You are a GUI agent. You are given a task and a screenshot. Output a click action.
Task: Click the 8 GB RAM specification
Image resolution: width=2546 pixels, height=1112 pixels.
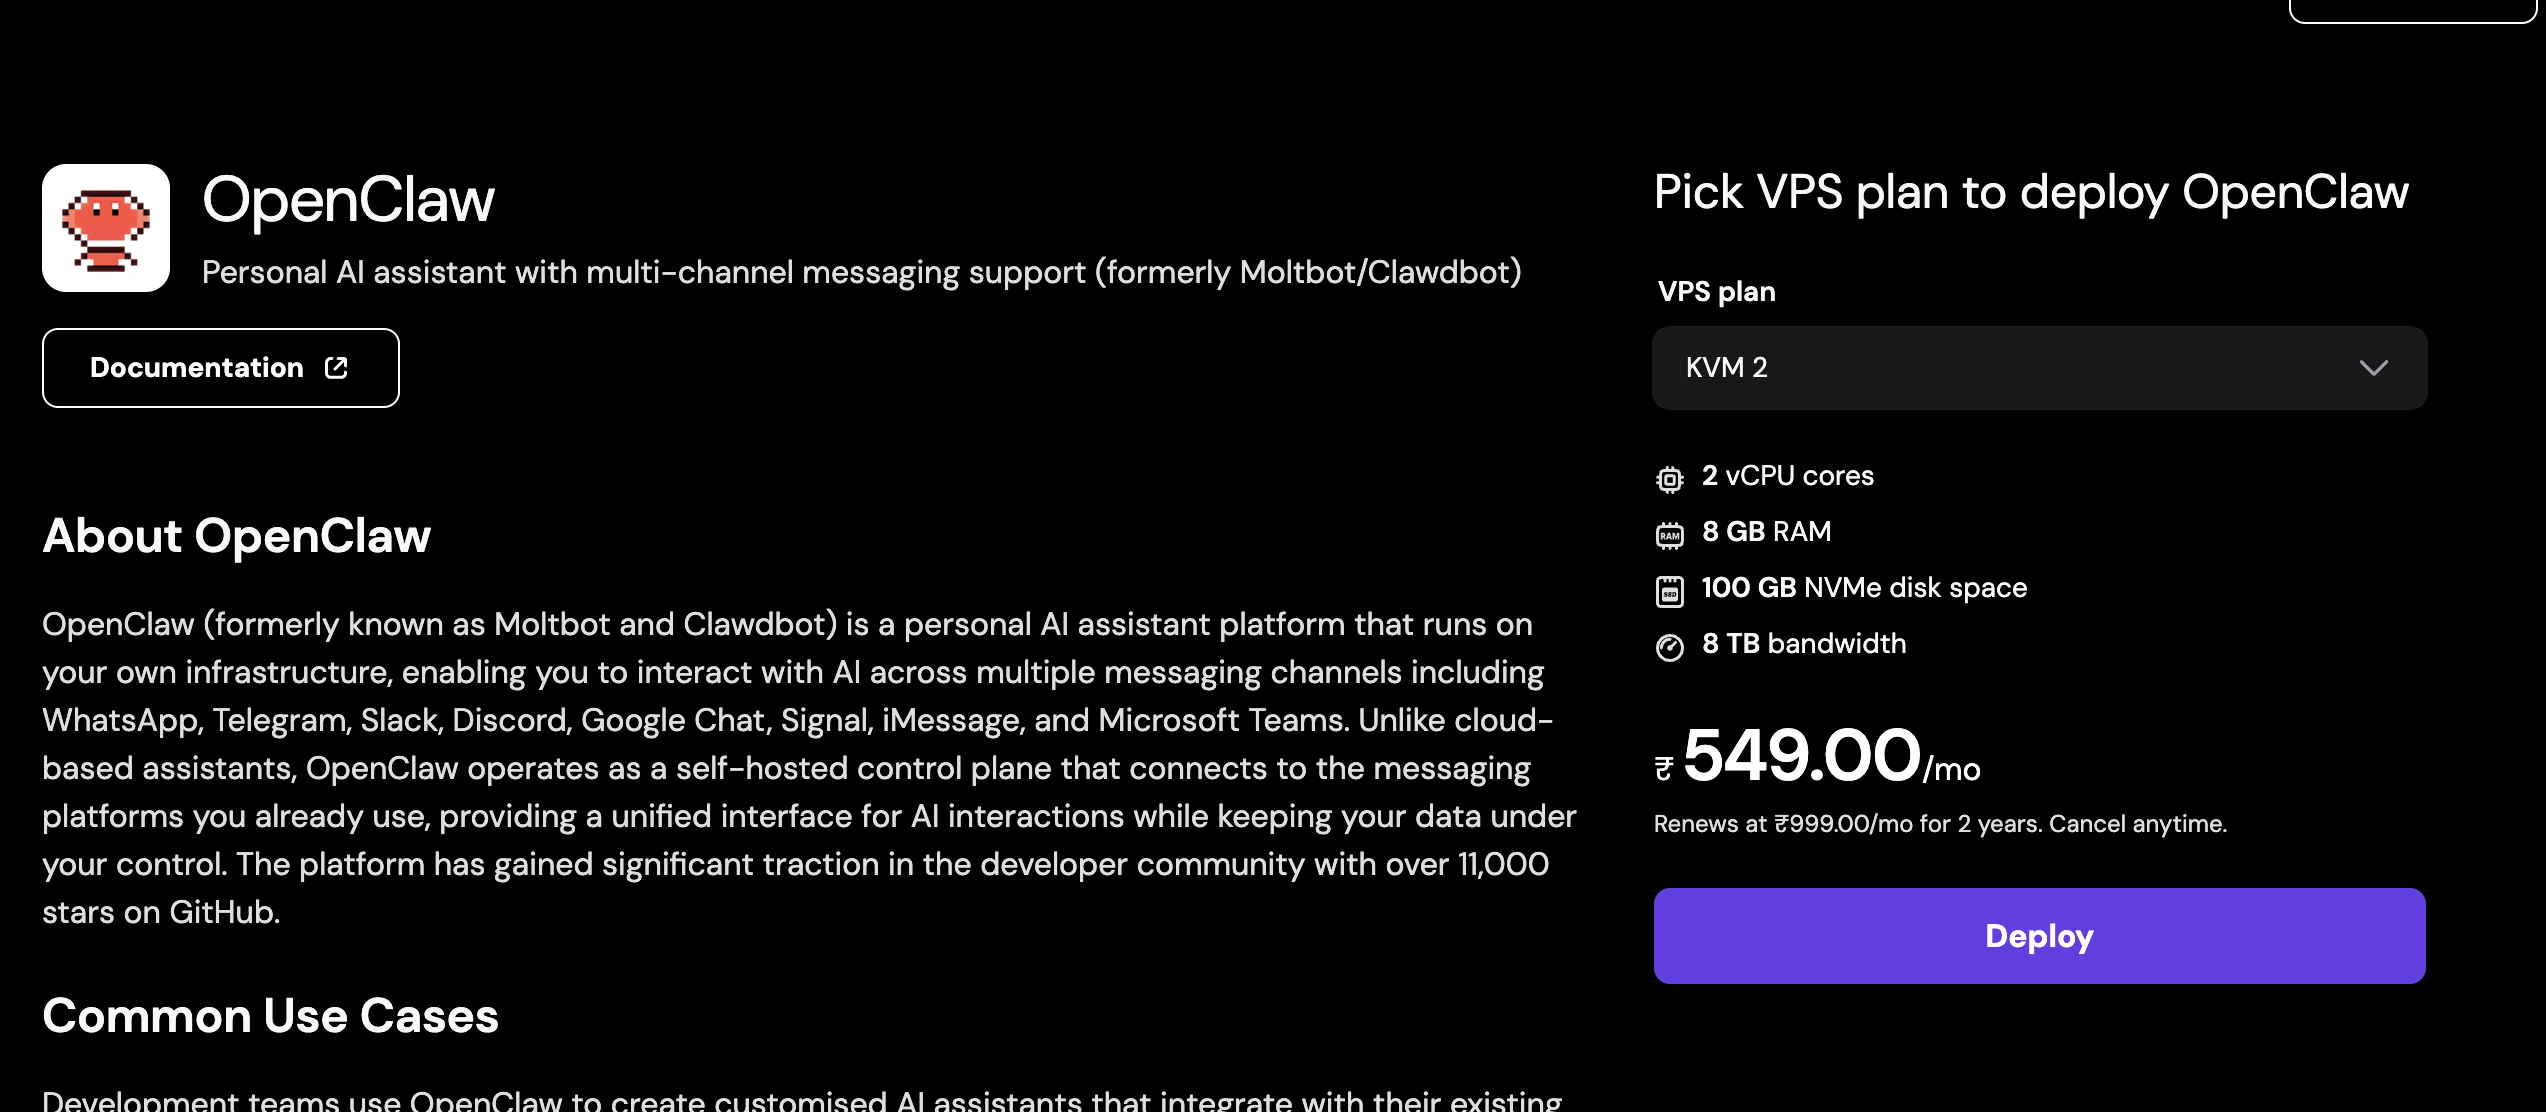[x=1766, y=532]
